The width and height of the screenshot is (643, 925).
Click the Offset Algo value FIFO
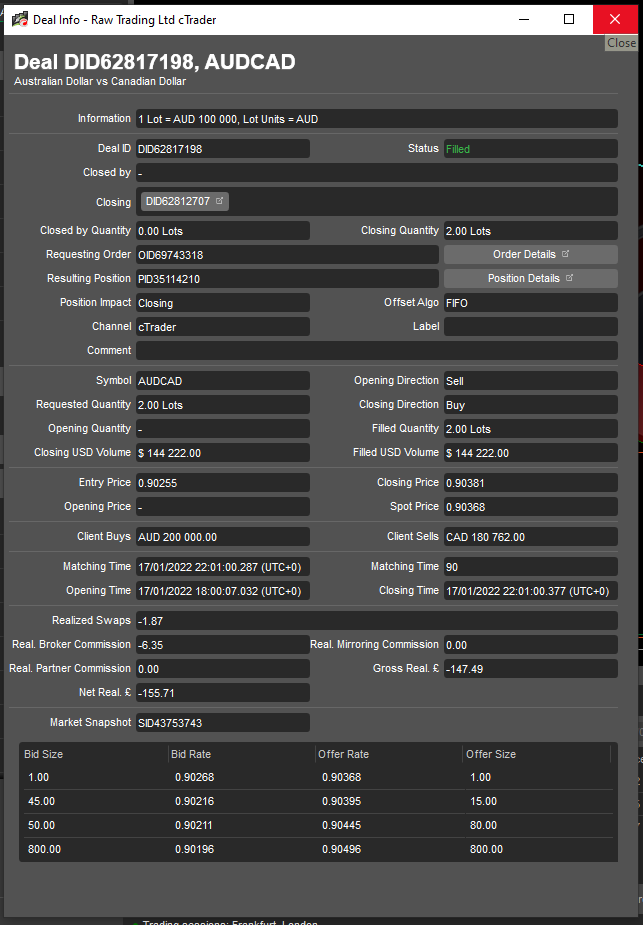(x=530, y=303)
